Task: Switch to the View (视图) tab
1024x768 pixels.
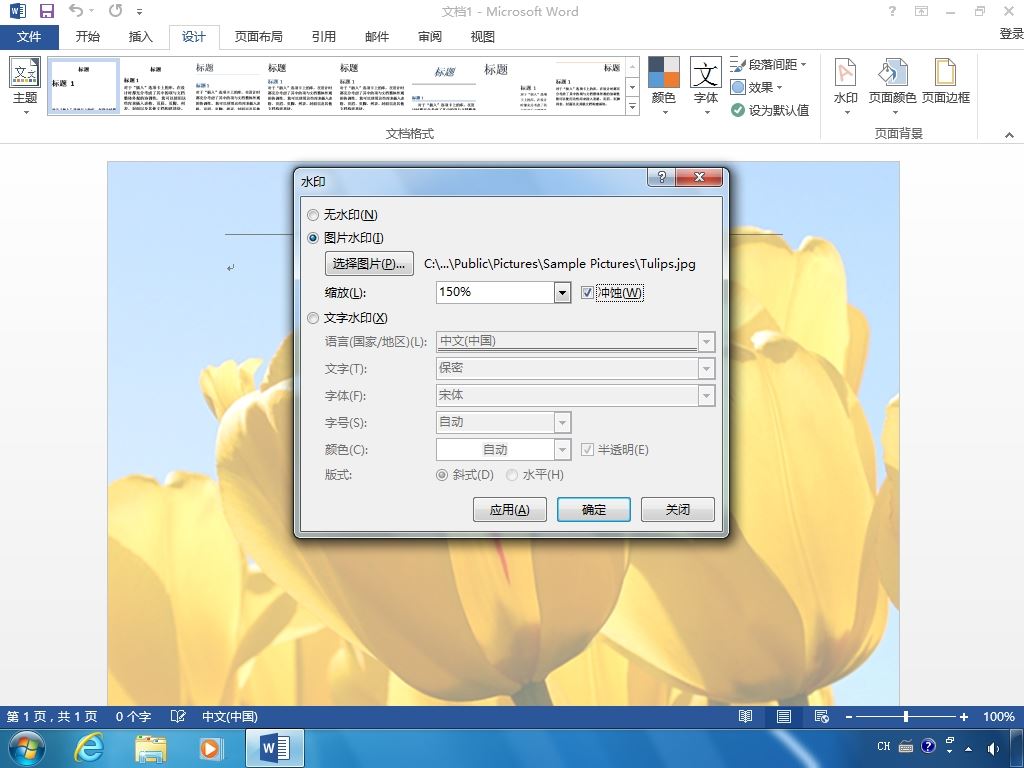Action: click(x=483, y=37)
